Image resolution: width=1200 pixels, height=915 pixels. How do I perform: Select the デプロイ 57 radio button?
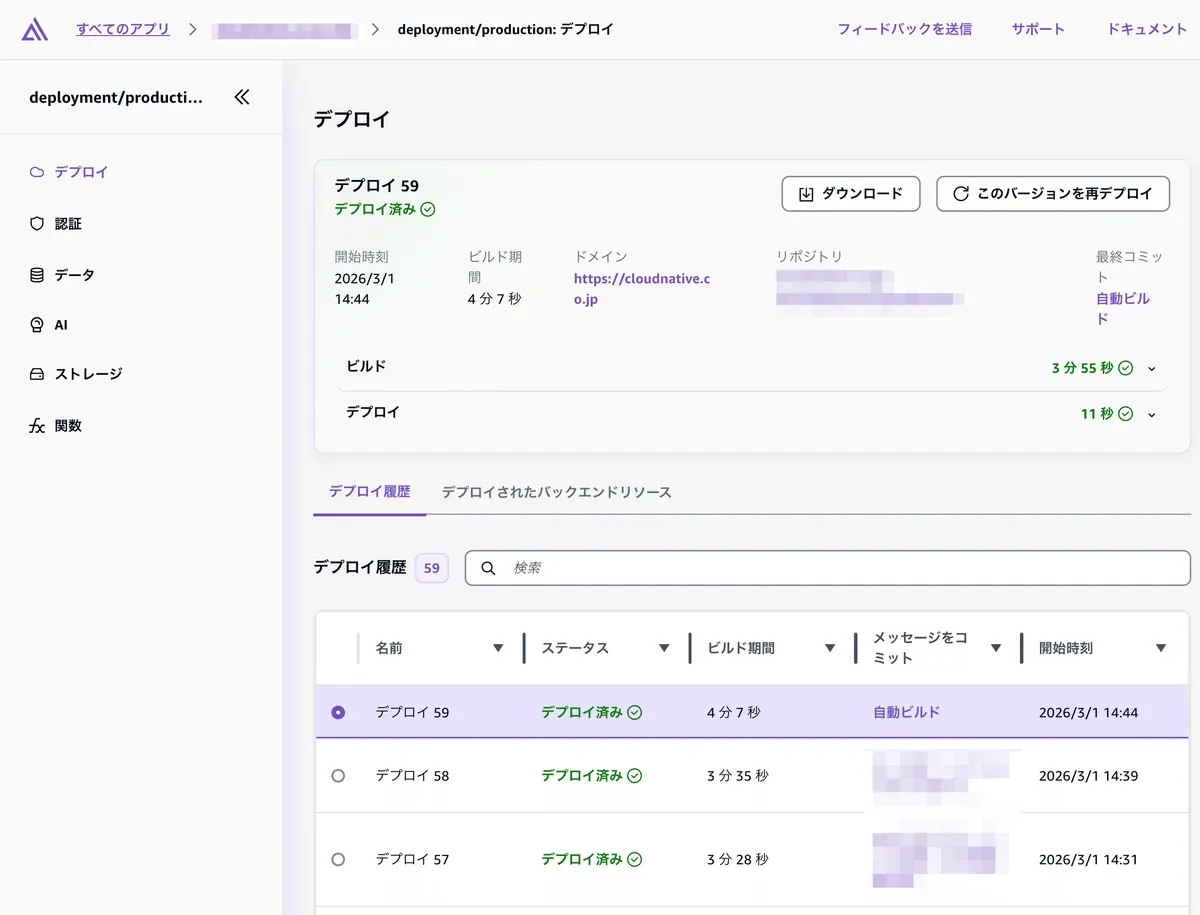point(338,859)
